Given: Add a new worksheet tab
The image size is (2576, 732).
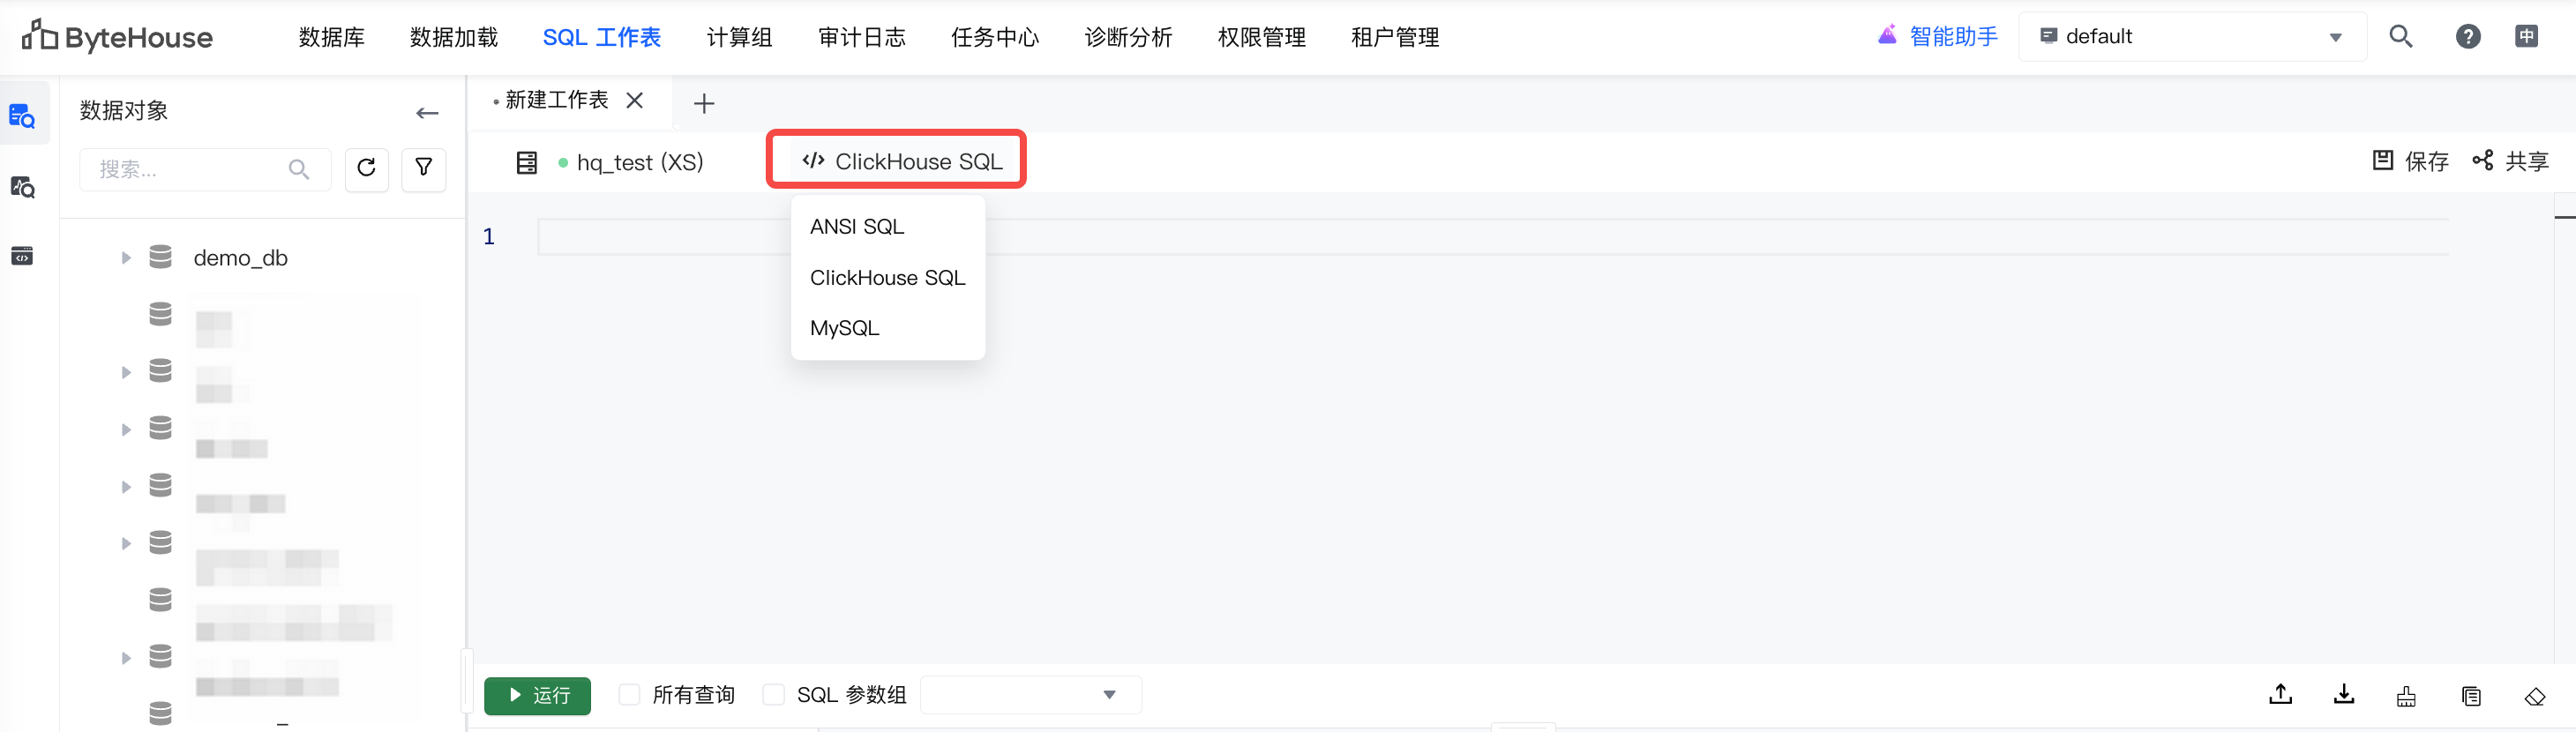Looking at the screenshot, I should click(x=704, y=103).
